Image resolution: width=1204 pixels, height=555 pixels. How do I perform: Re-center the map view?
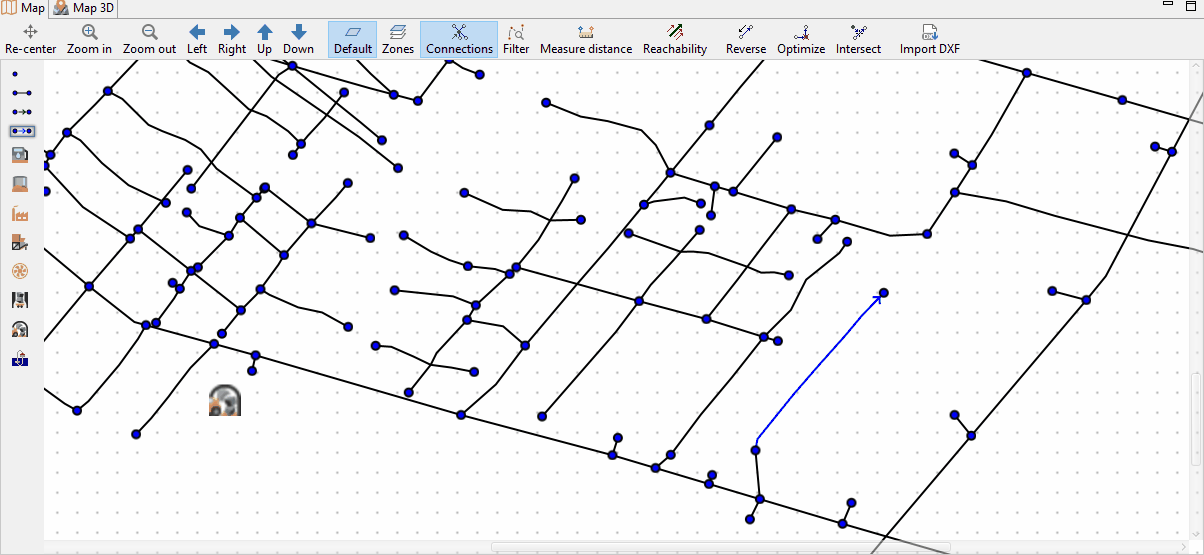(x=31, y=40)
